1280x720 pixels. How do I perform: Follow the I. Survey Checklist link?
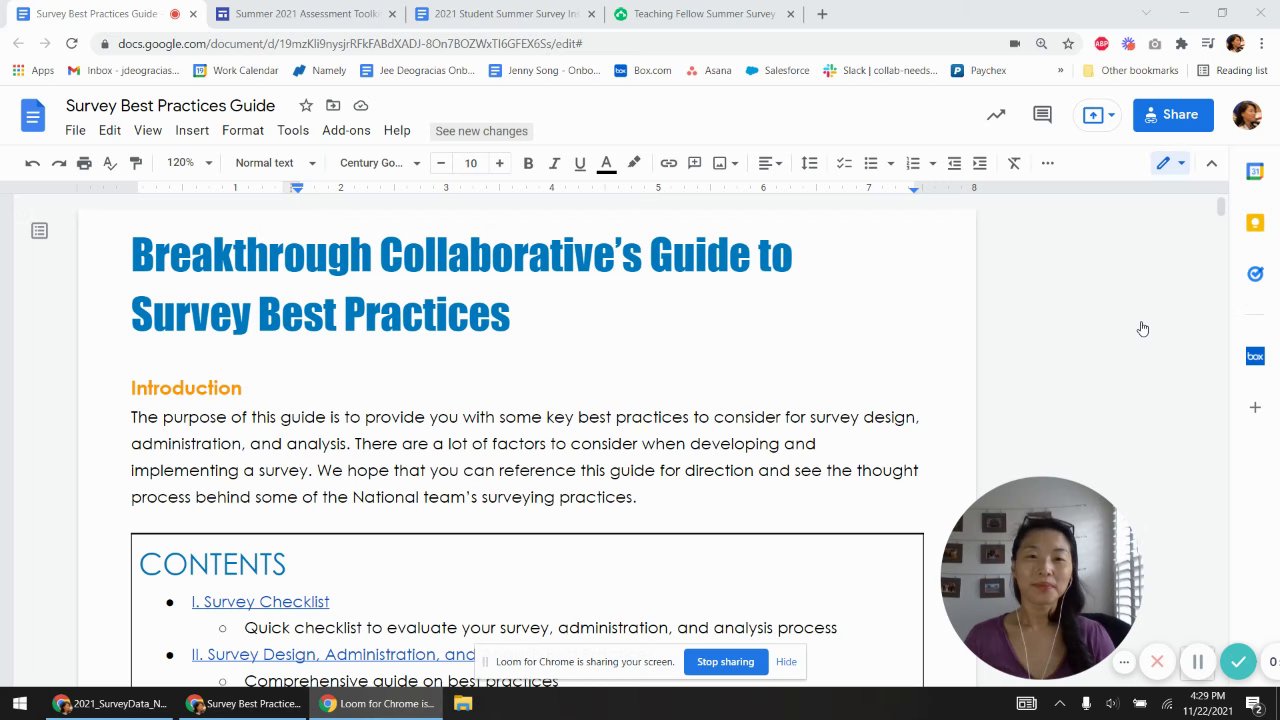tap(260, 601)
